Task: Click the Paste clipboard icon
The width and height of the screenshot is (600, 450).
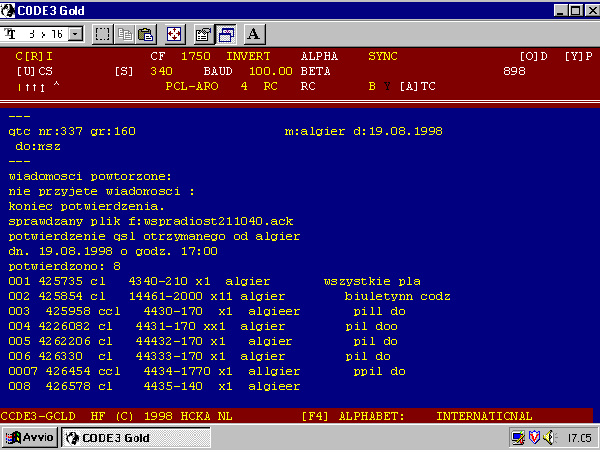Action: click(x=145, y=33)
